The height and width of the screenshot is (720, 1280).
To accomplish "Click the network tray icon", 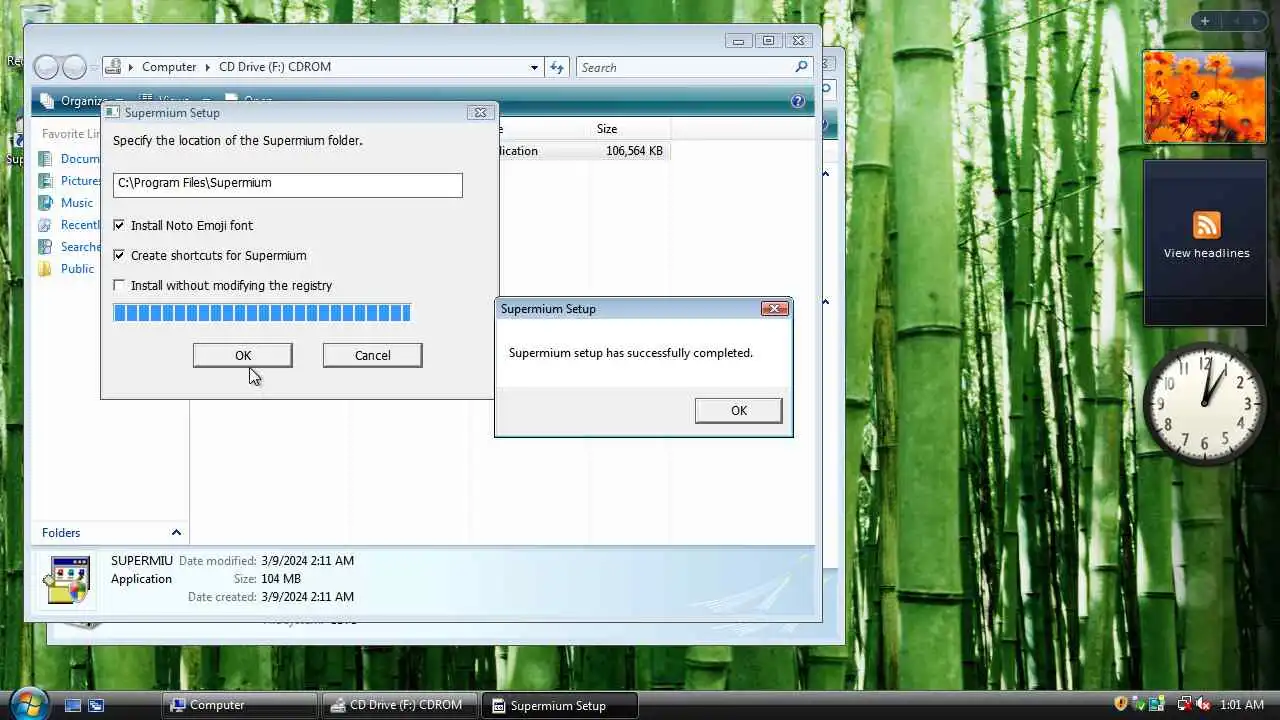I will point(1184,704).
